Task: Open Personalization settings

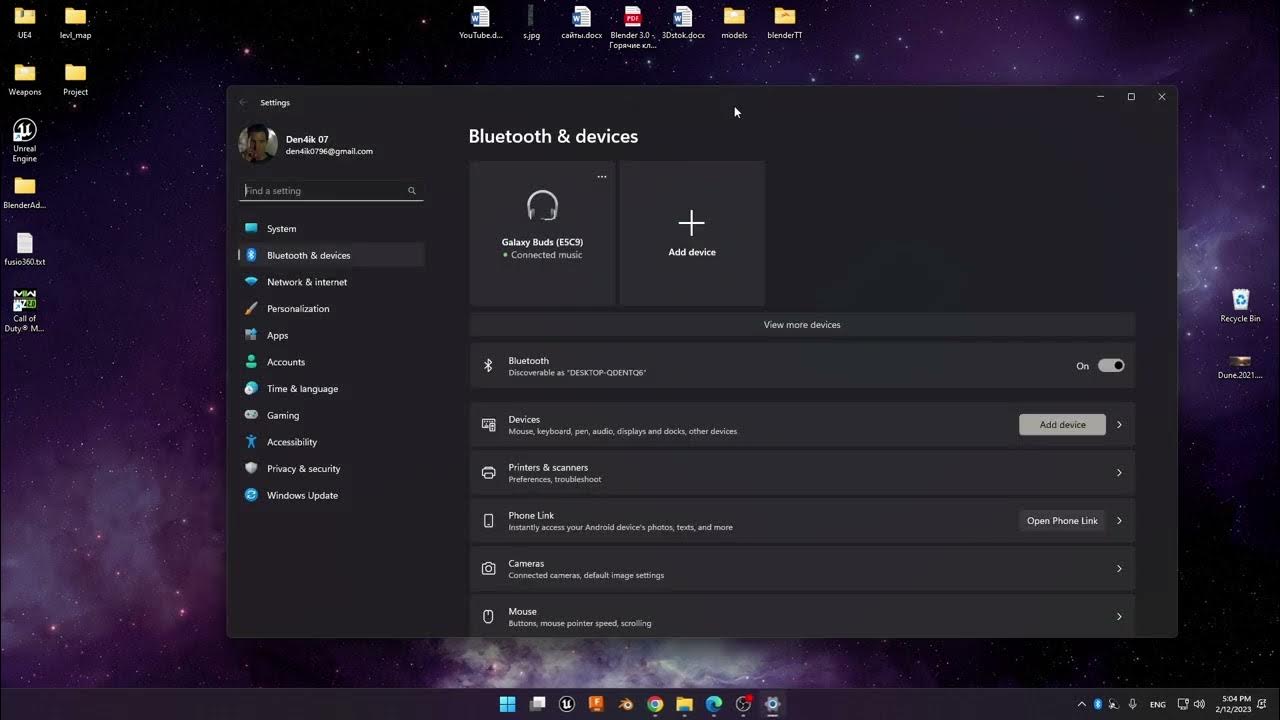Action: [x=331, y=308]
